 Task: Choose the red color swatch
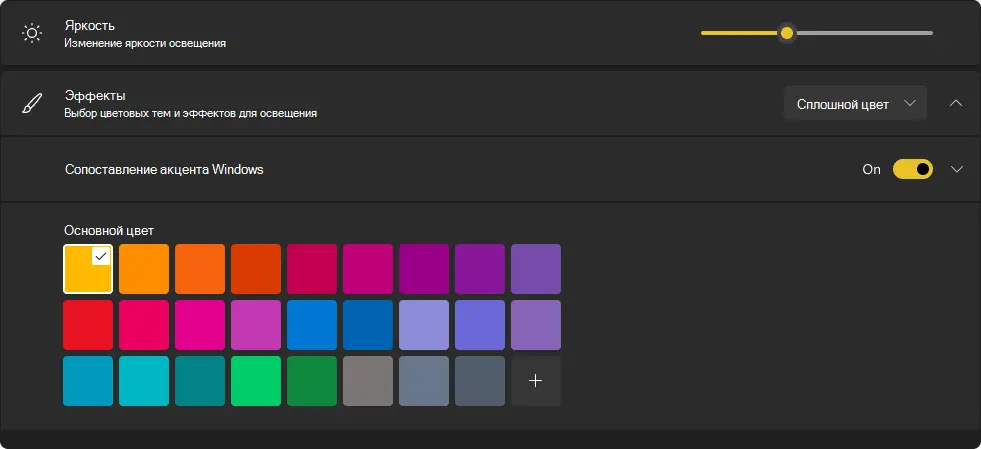[88, 325]
